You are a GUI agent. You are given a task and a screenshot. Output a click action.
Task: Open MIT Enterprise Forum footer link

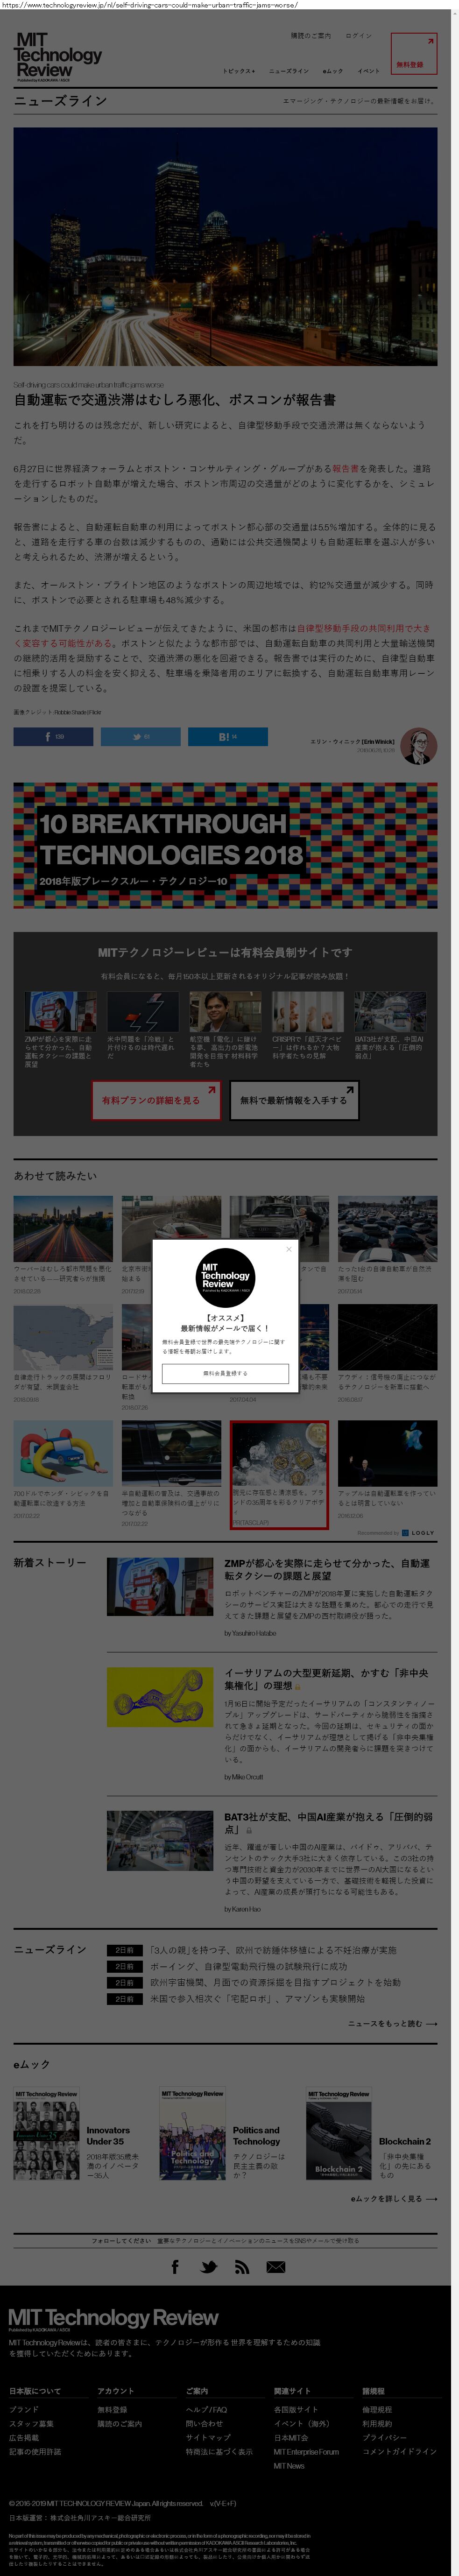pyautogui.click(x=306, y=2451)
